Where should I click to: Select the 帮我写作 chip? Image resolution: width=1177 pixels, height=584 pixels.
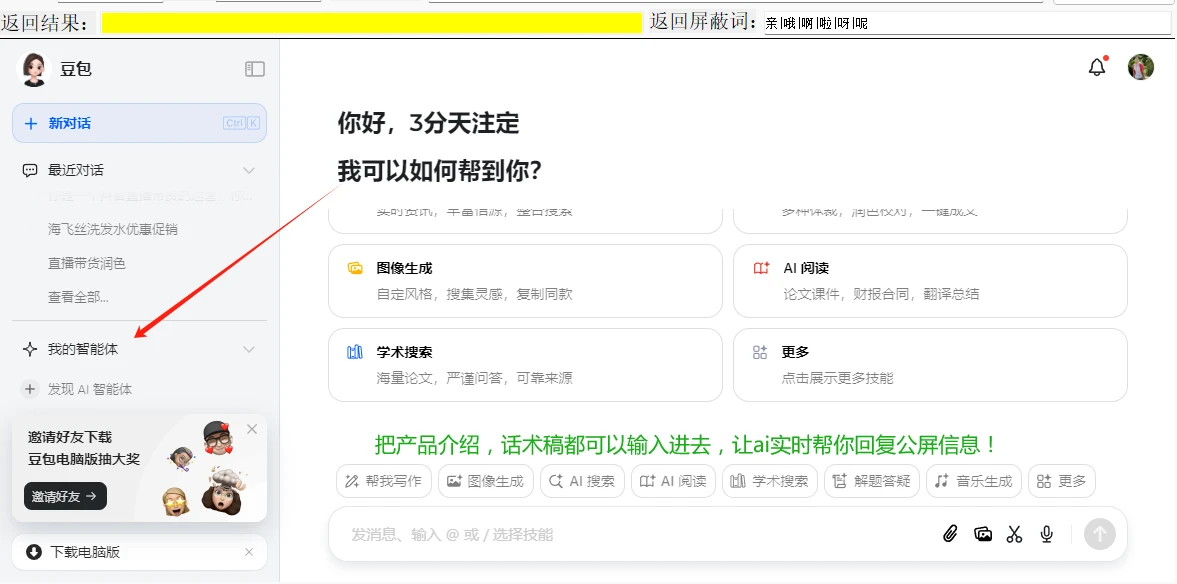click(384, 481)
